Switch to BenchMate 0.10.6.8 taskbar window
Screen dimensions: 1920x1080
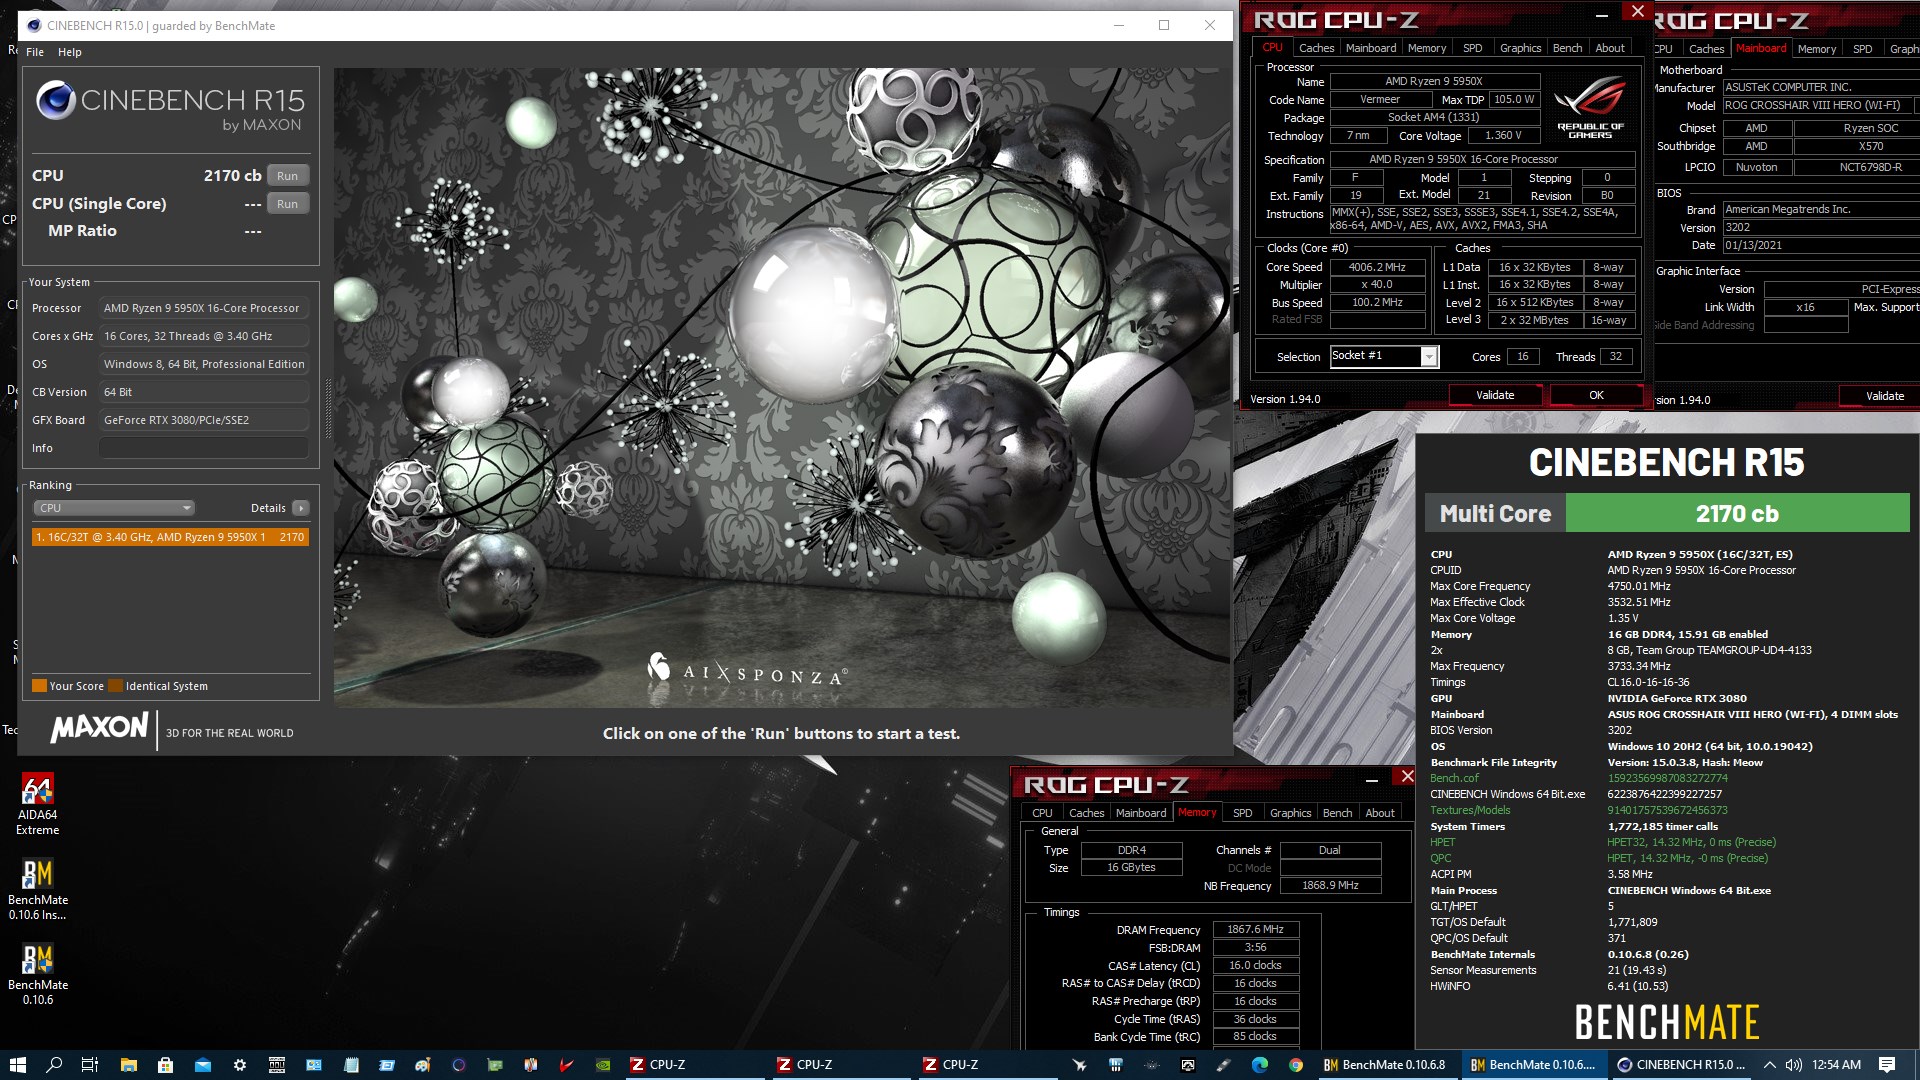click(1387, 1065)
